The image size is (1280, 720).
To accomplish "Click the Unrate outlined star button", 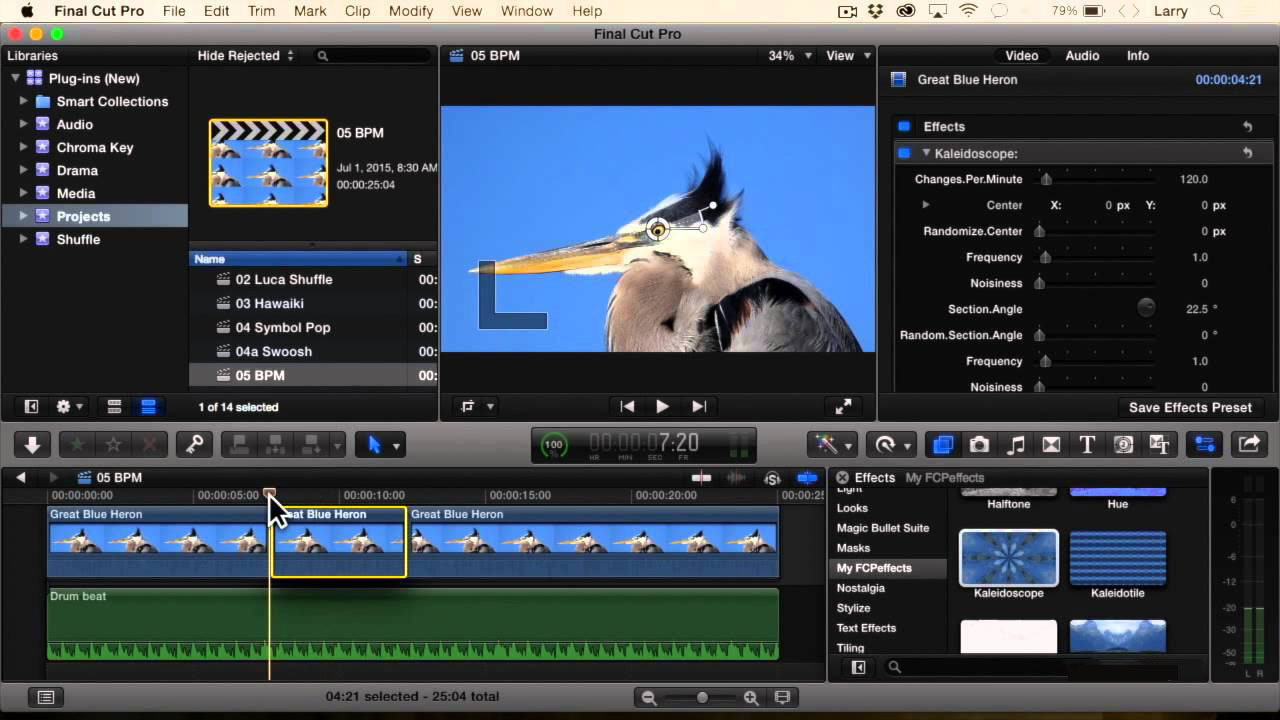I will click(113, 445).
